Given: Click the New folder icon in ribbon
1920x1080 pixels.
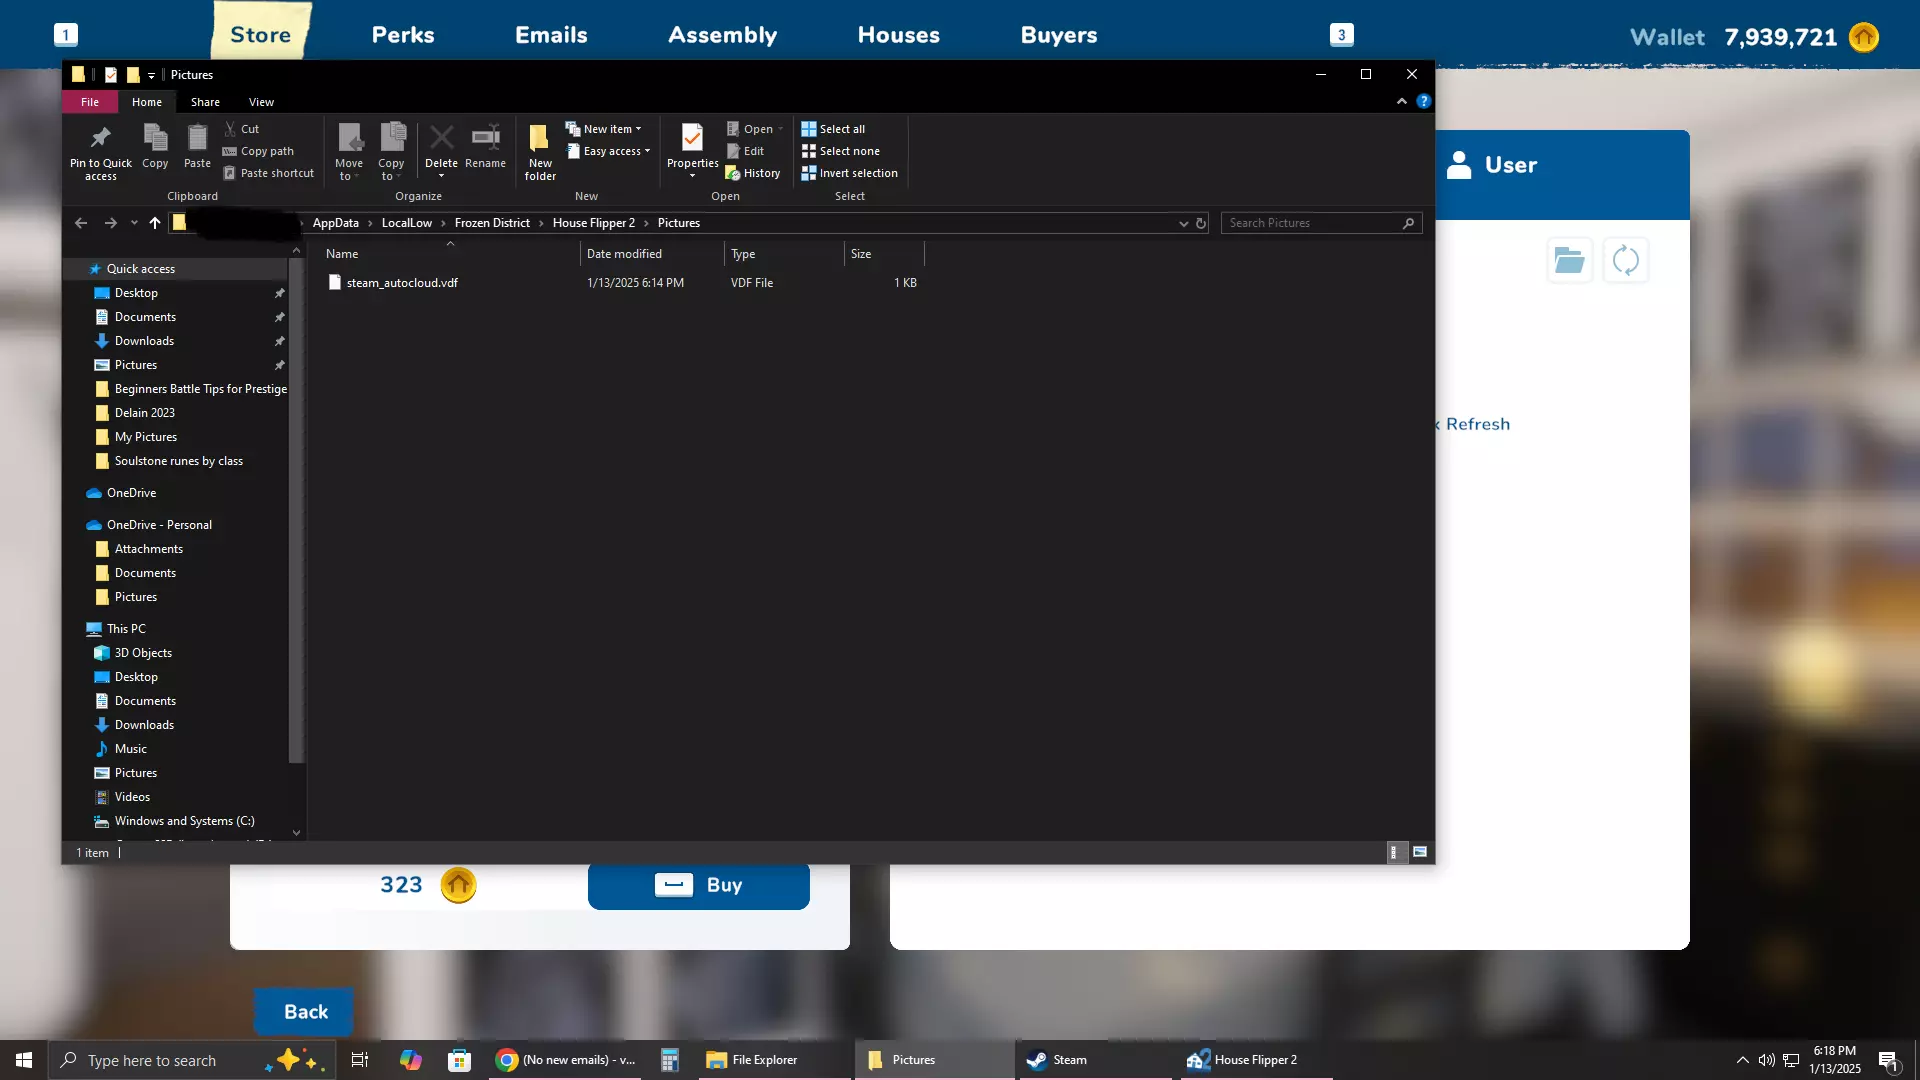Looking at the screenshot, I should point(540,138).
